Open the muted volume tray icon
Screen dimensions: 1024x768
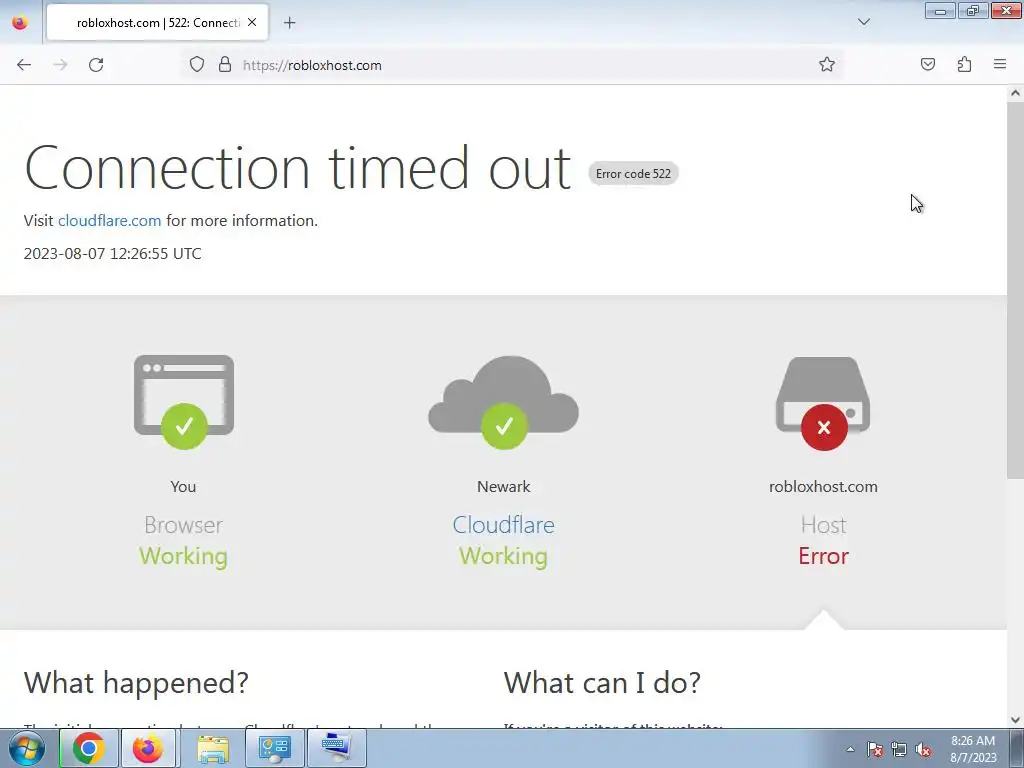(x=923, y=750)
